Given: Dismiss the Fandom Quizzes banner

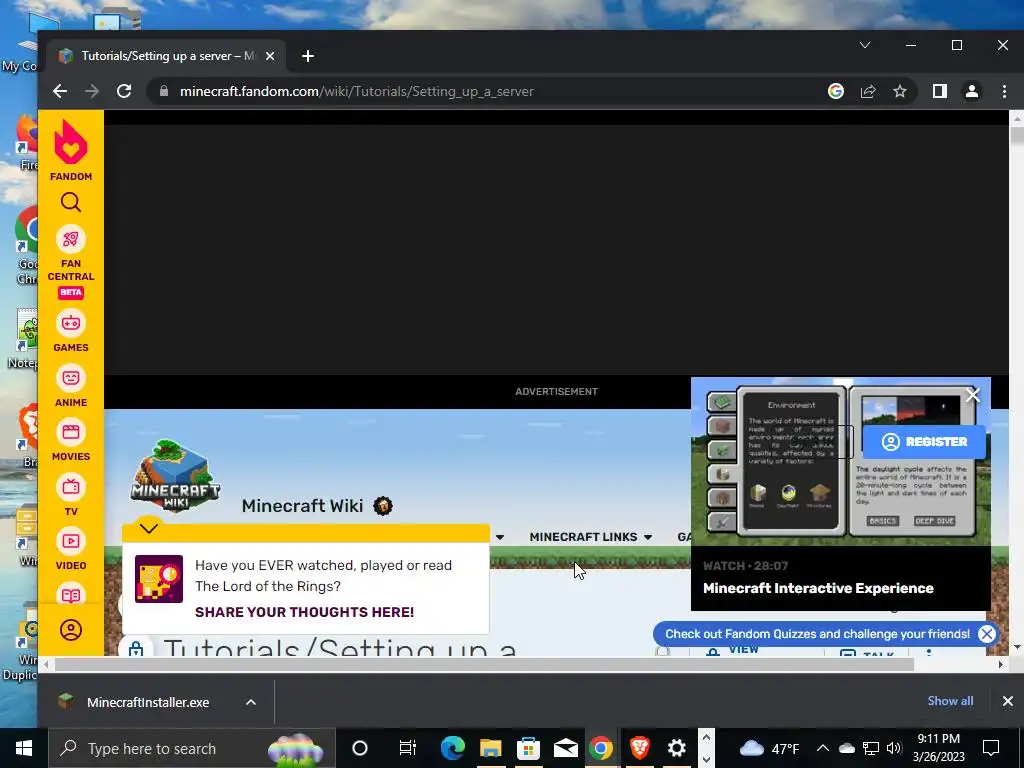Looking at the screenshot, I should click(987, 633).
